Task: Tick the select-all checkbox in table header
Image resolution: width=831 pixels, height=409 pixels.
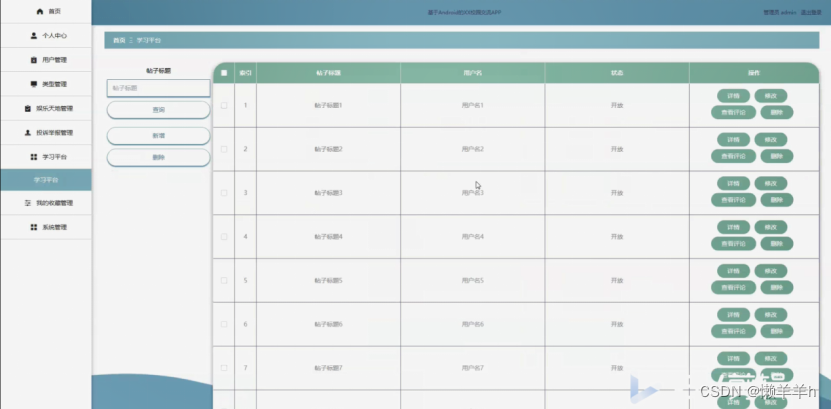Action: click(x=224, y=73)
